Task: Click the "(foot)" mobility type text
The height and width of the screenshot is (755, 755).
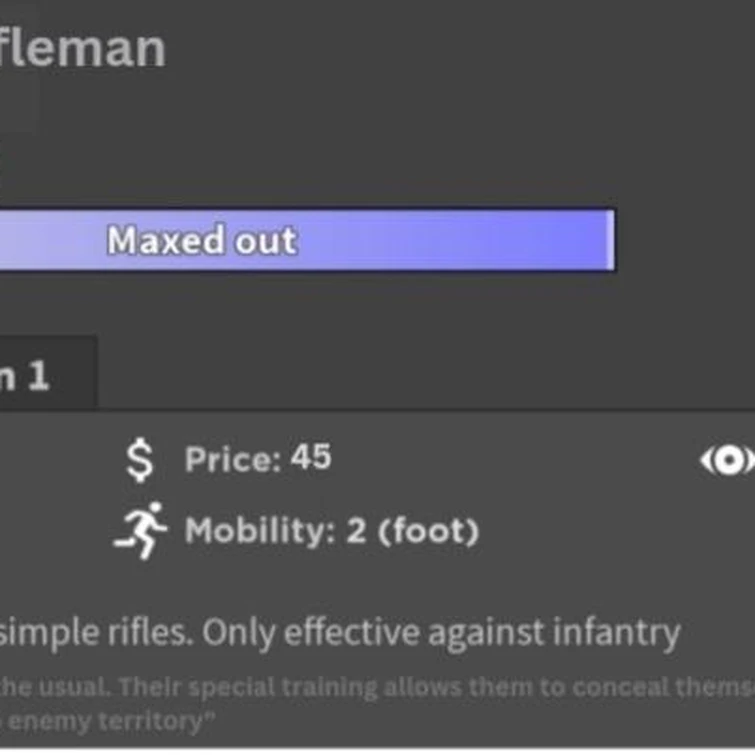Action: click(x=428, y=530)
